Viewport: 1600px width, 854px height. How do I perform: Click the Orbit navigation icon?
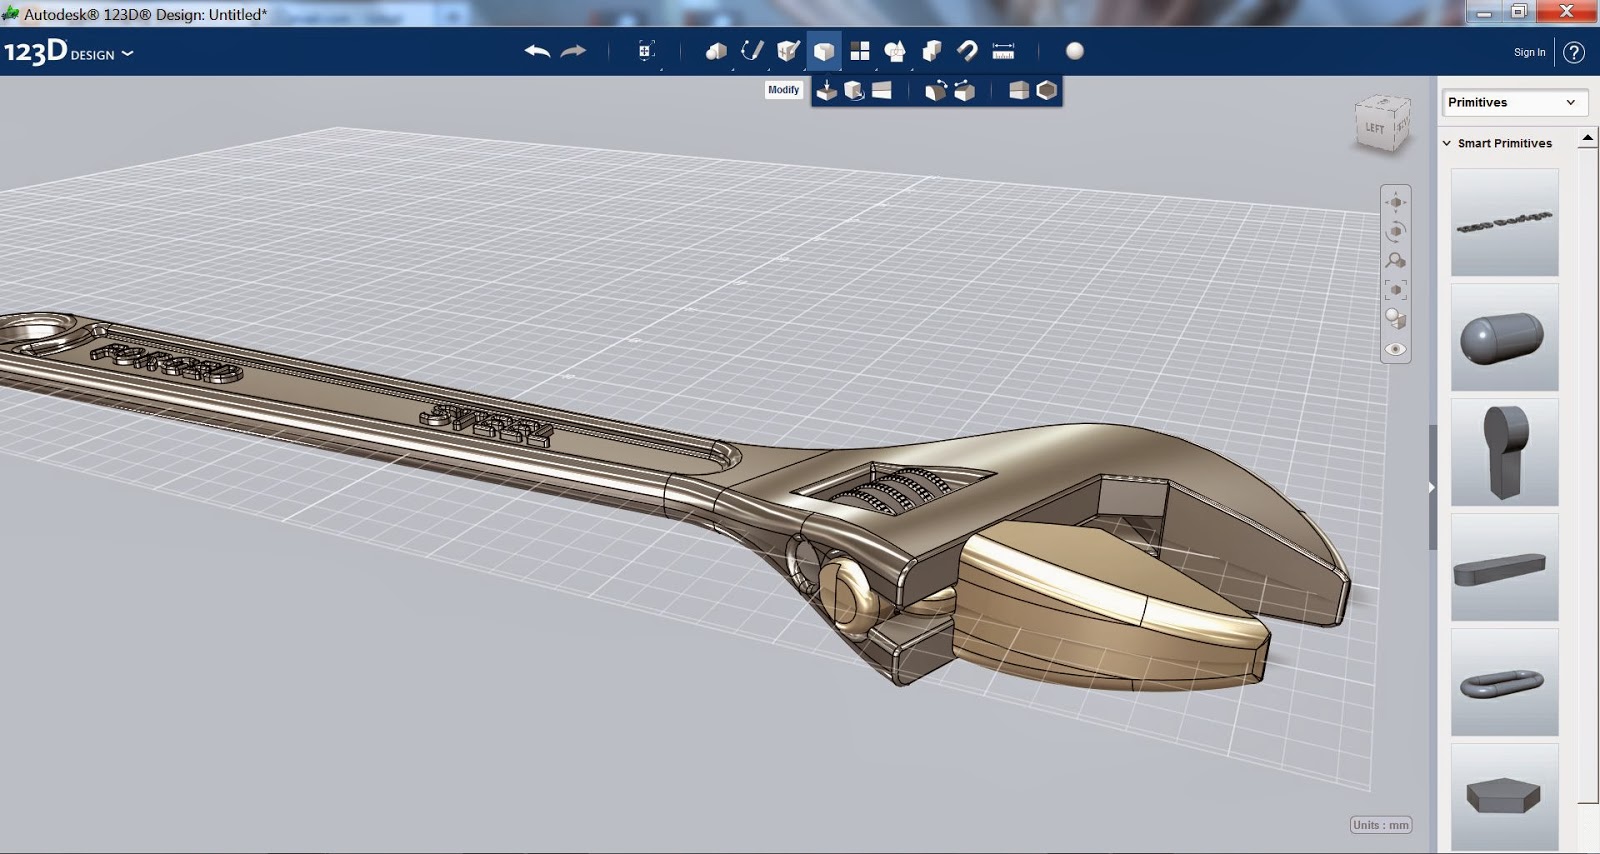pos(1396,231)
